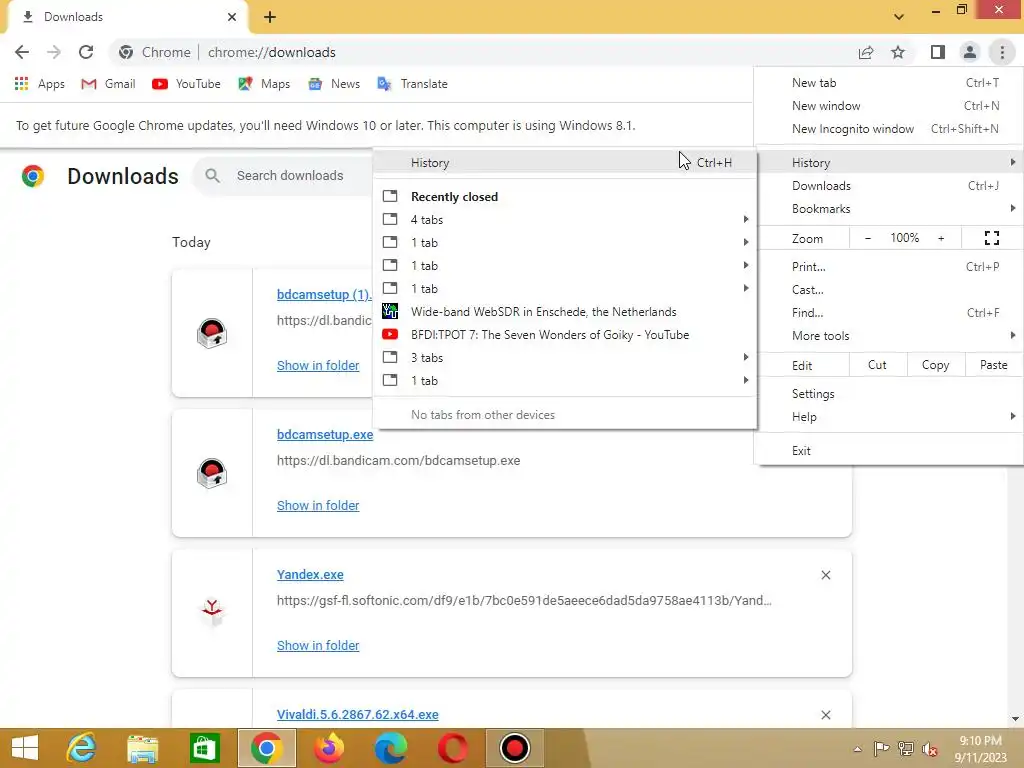
Task: Launch Opera from the taskbar
Action: point(453,748)
